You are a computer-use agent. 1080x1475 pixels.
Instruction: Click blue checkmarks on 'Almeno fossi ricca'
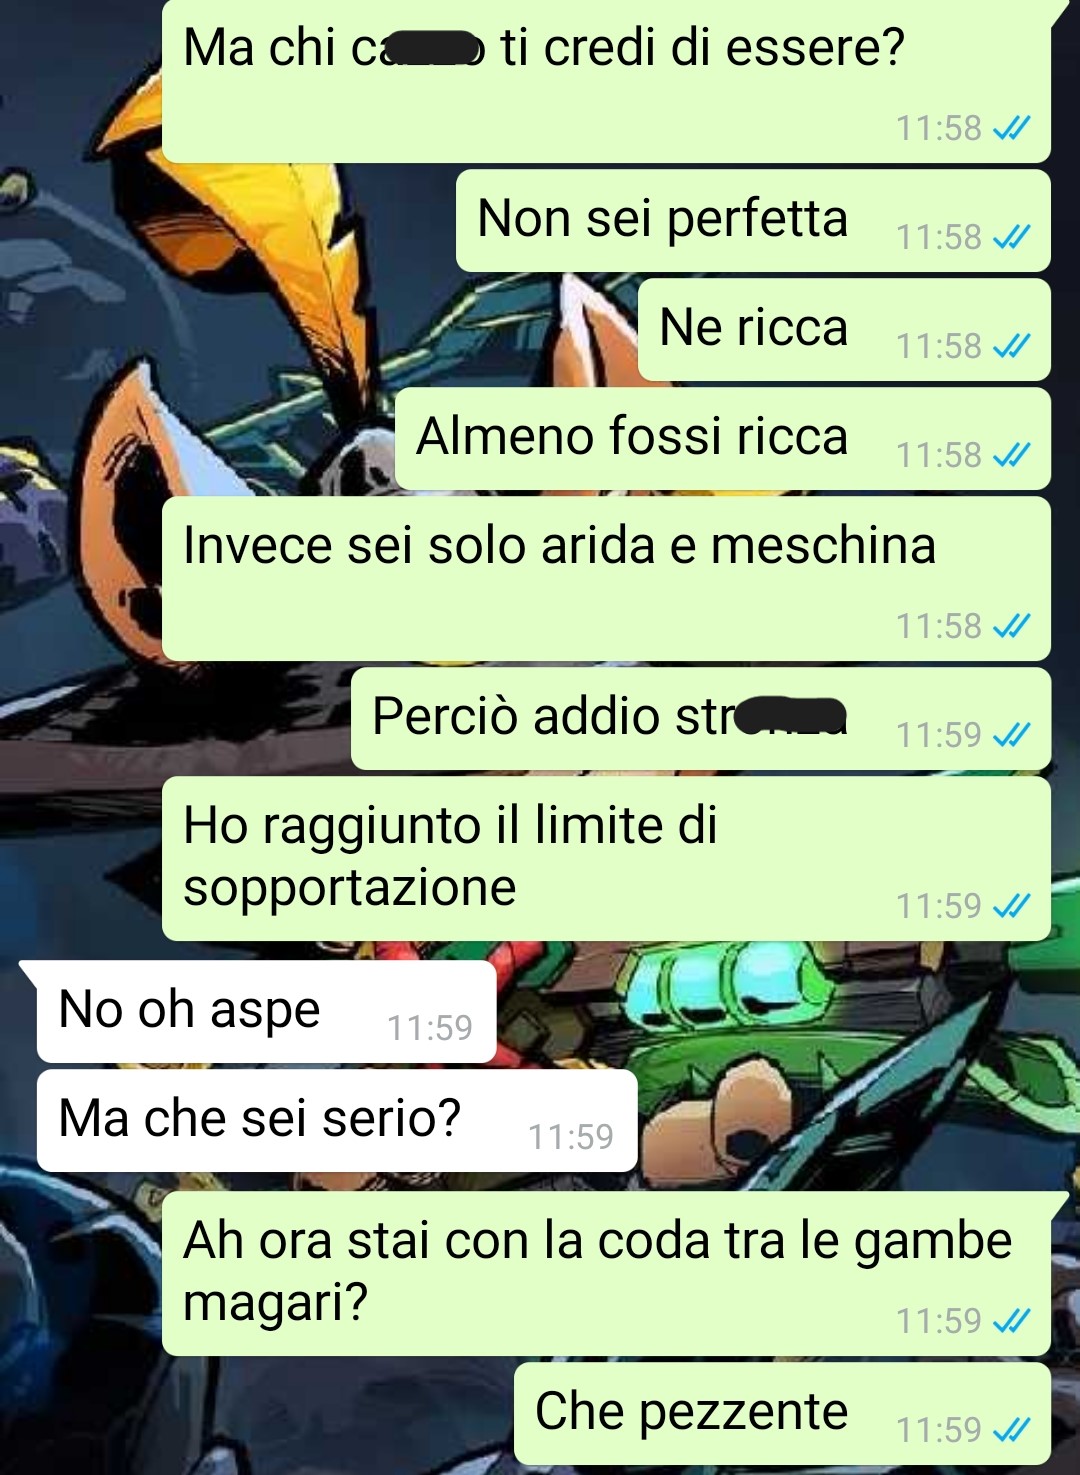tap(1011, 455)
